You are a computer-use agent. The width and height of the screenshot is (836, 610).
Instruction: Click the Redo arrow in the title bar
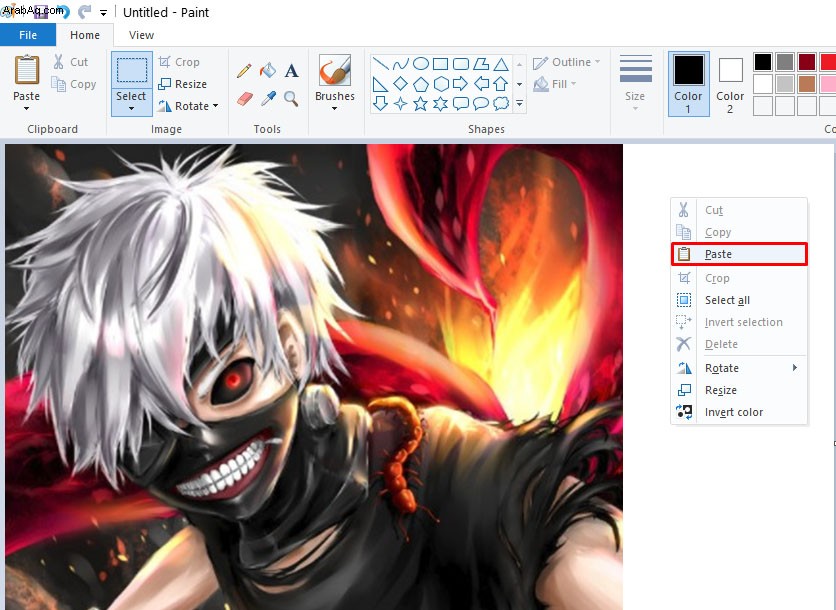pos(84,12)
